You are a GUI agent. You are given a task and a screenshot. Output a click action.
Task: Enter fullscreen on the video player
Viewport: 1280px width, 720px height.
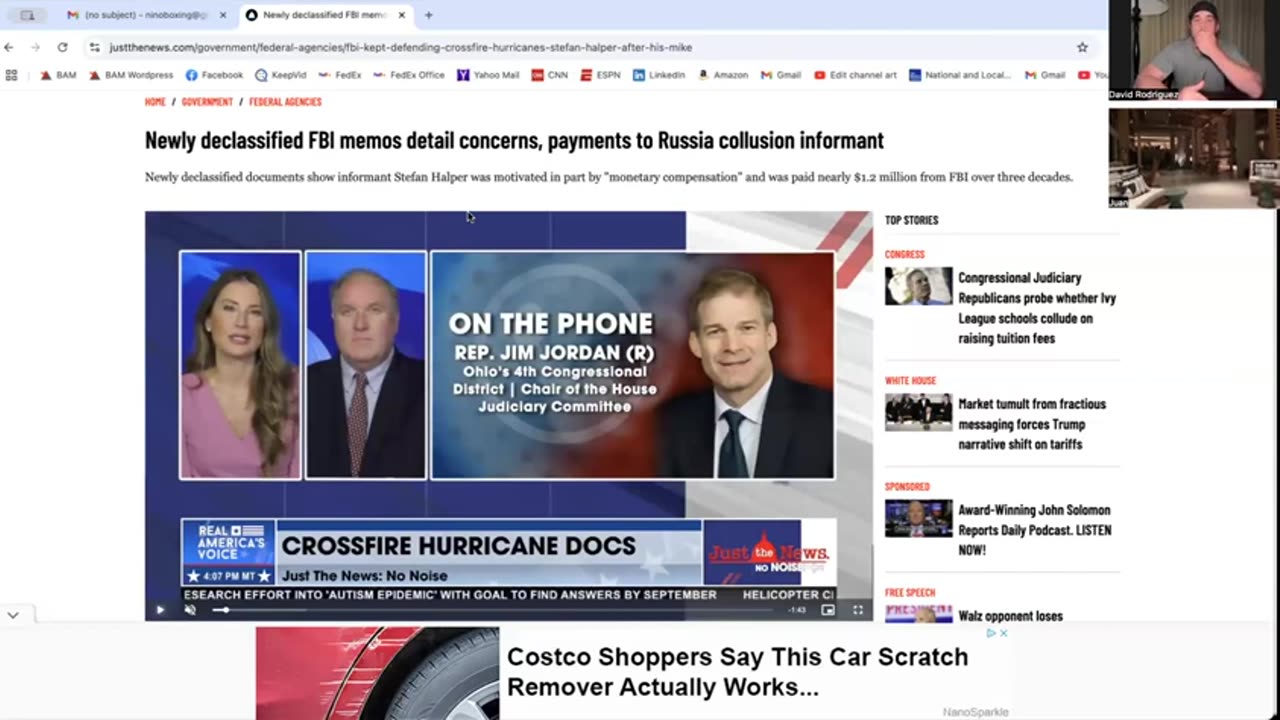(857, 610)
